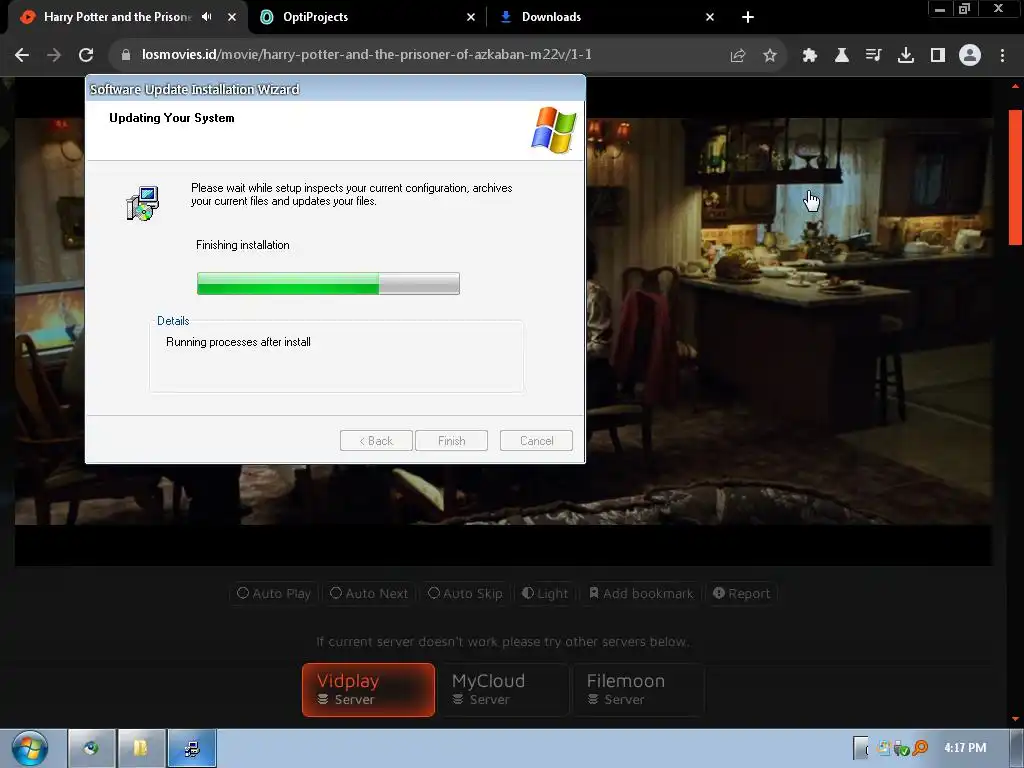Open the Chrome taskbar icon
The width and height of the screenshot is (1024, 768).
pos(91,748)
